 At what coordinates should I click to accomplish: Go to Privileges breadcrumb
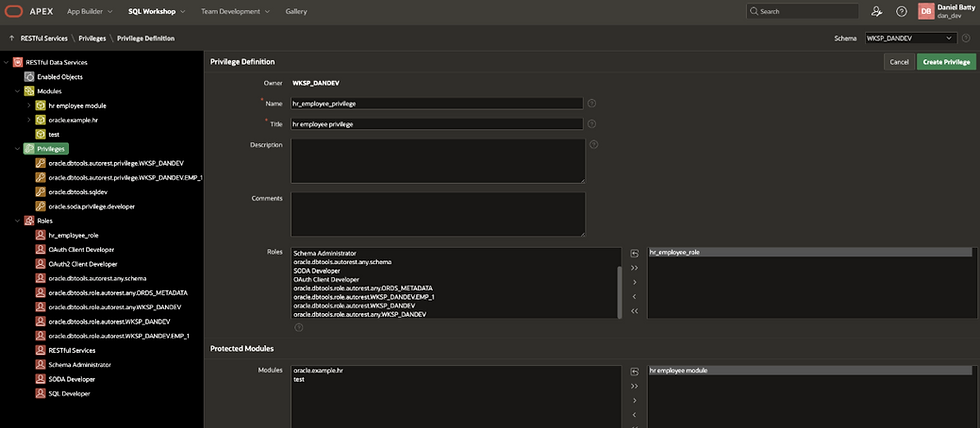(92, 38)
